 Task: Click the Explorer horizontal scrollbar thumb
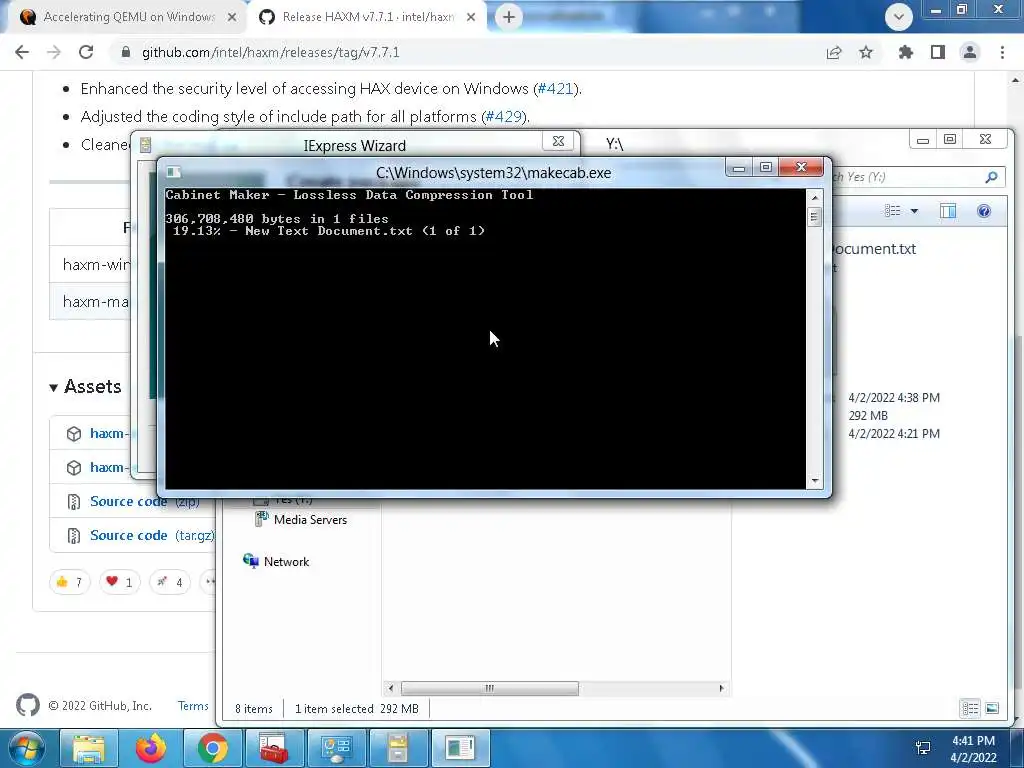[489, 688]
